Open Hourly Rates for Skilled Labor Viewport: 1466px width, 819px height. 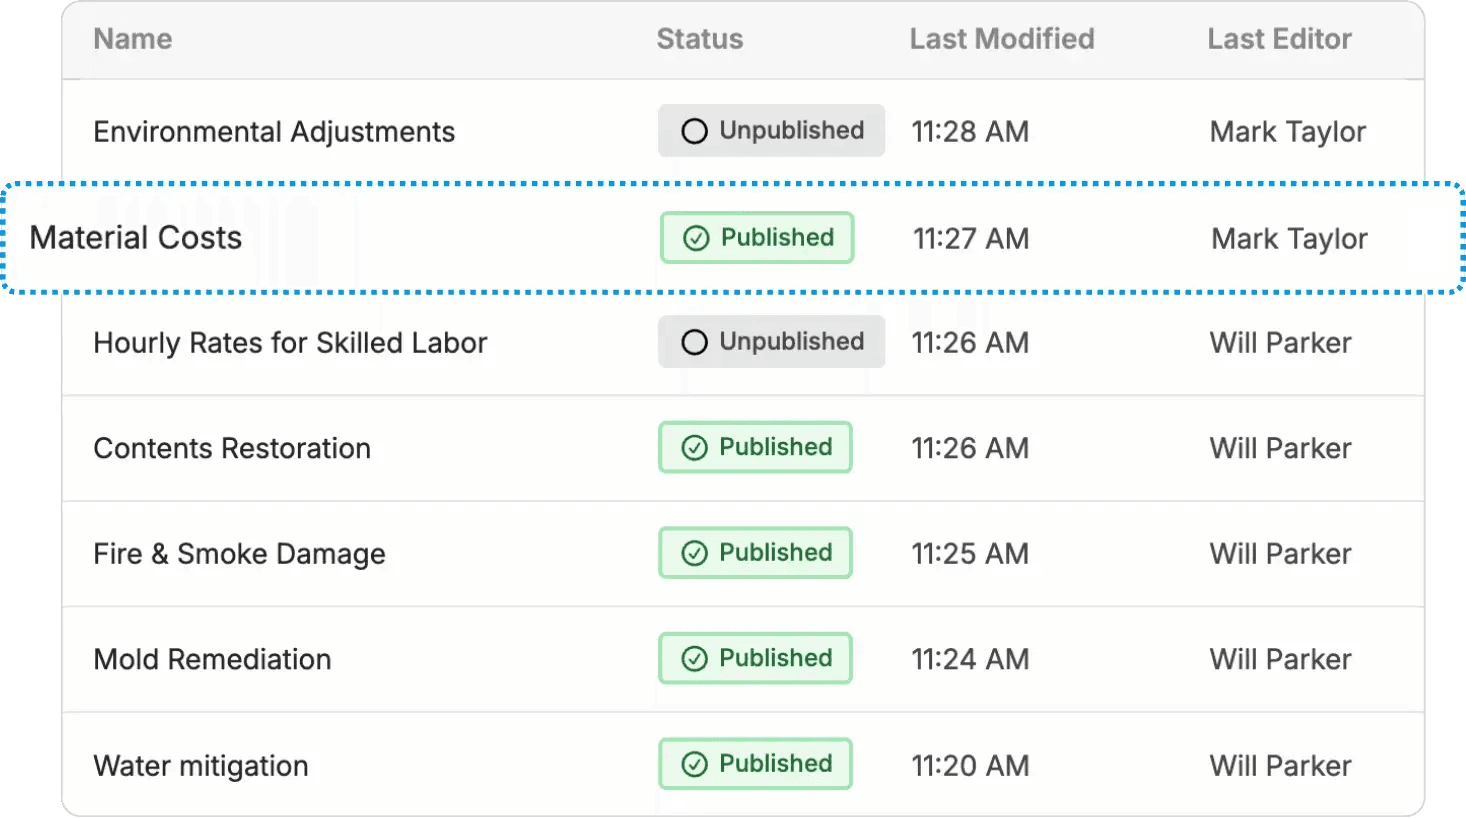(x=290, y=343)
